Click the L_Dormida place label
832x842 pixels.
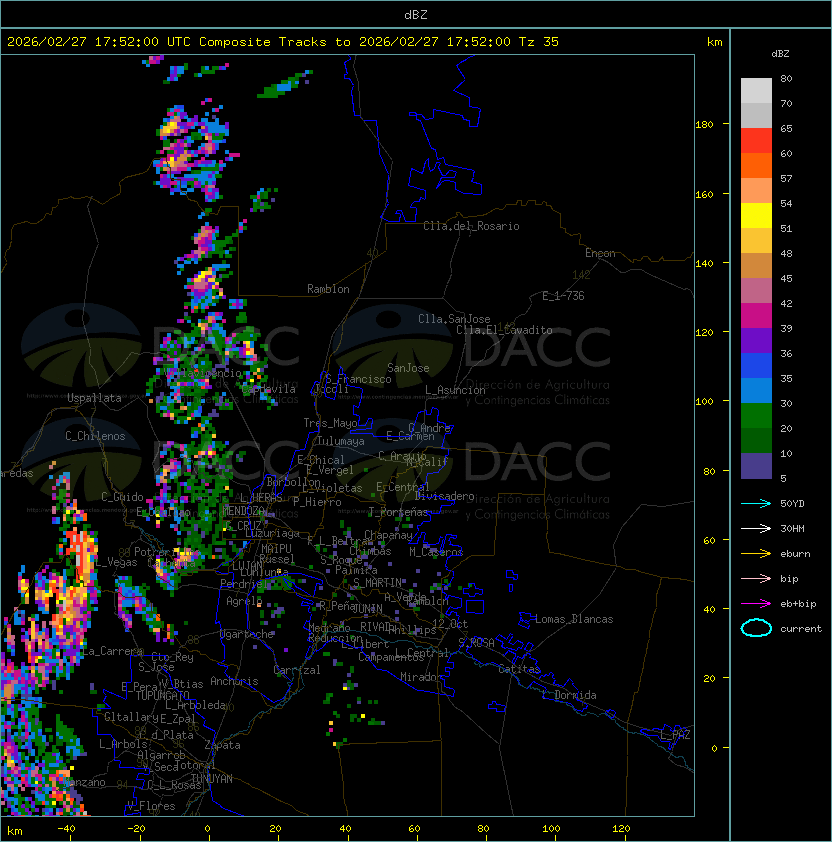(x=569, y=695)
